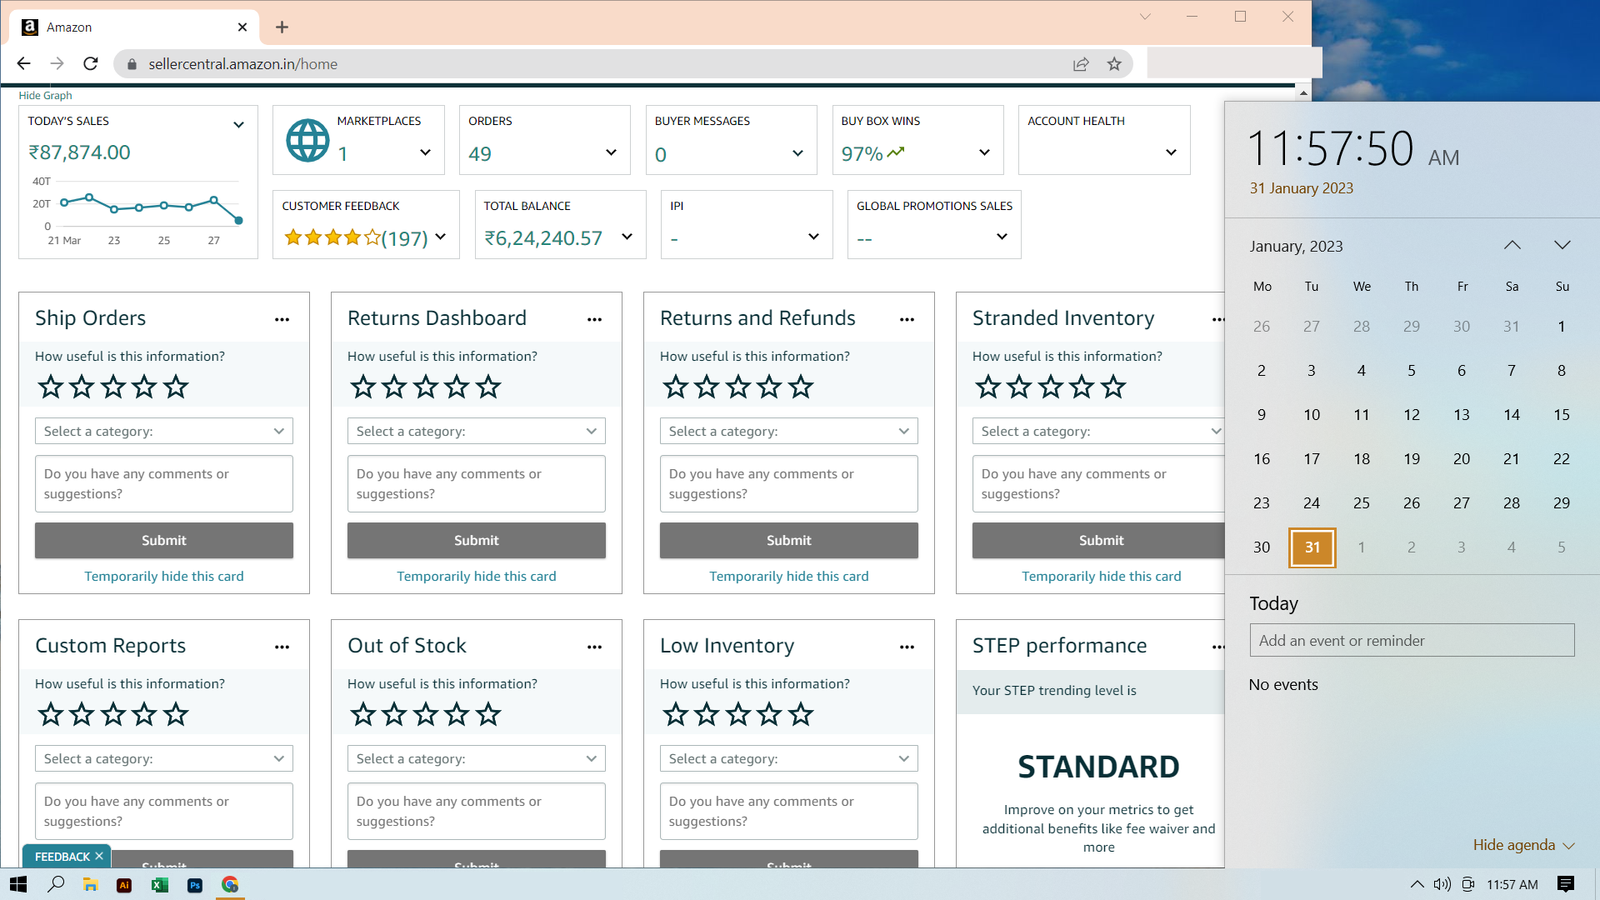Submit feedback on Returns Dashboard card
This screenshot has height=900, width=1600.
point(476,540)
